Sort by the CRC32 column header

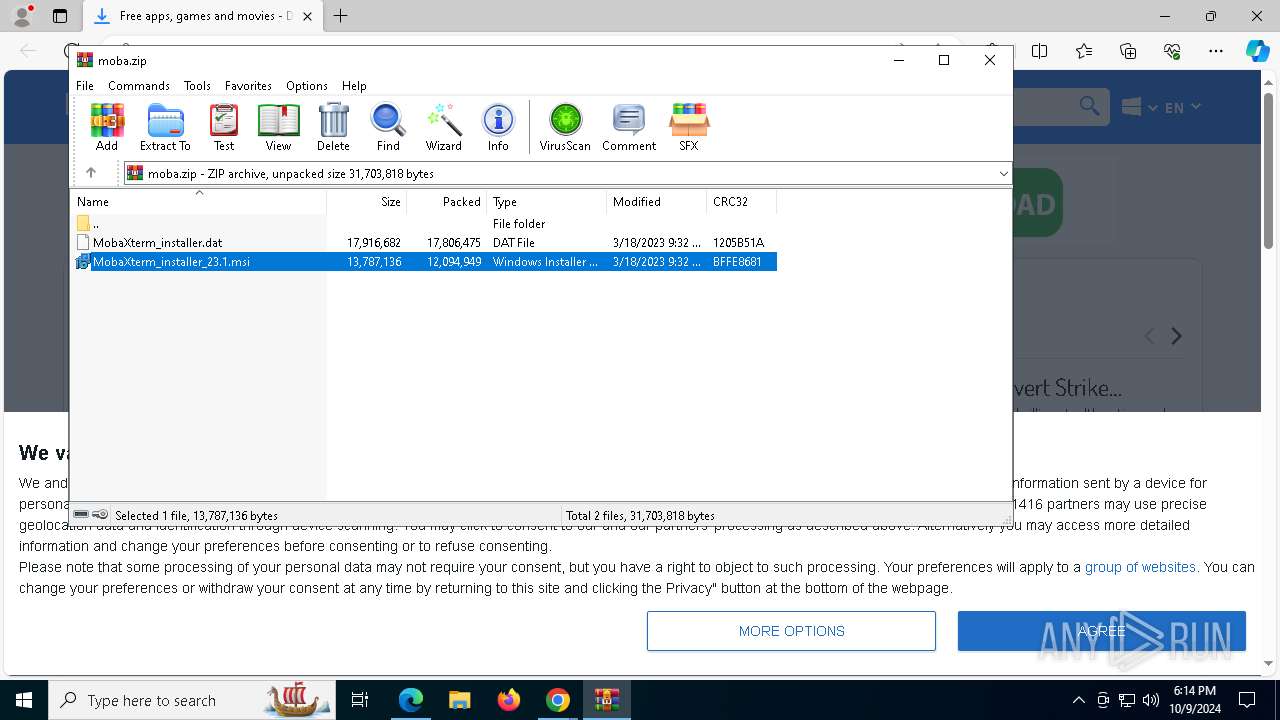click(x=742, y=202)
